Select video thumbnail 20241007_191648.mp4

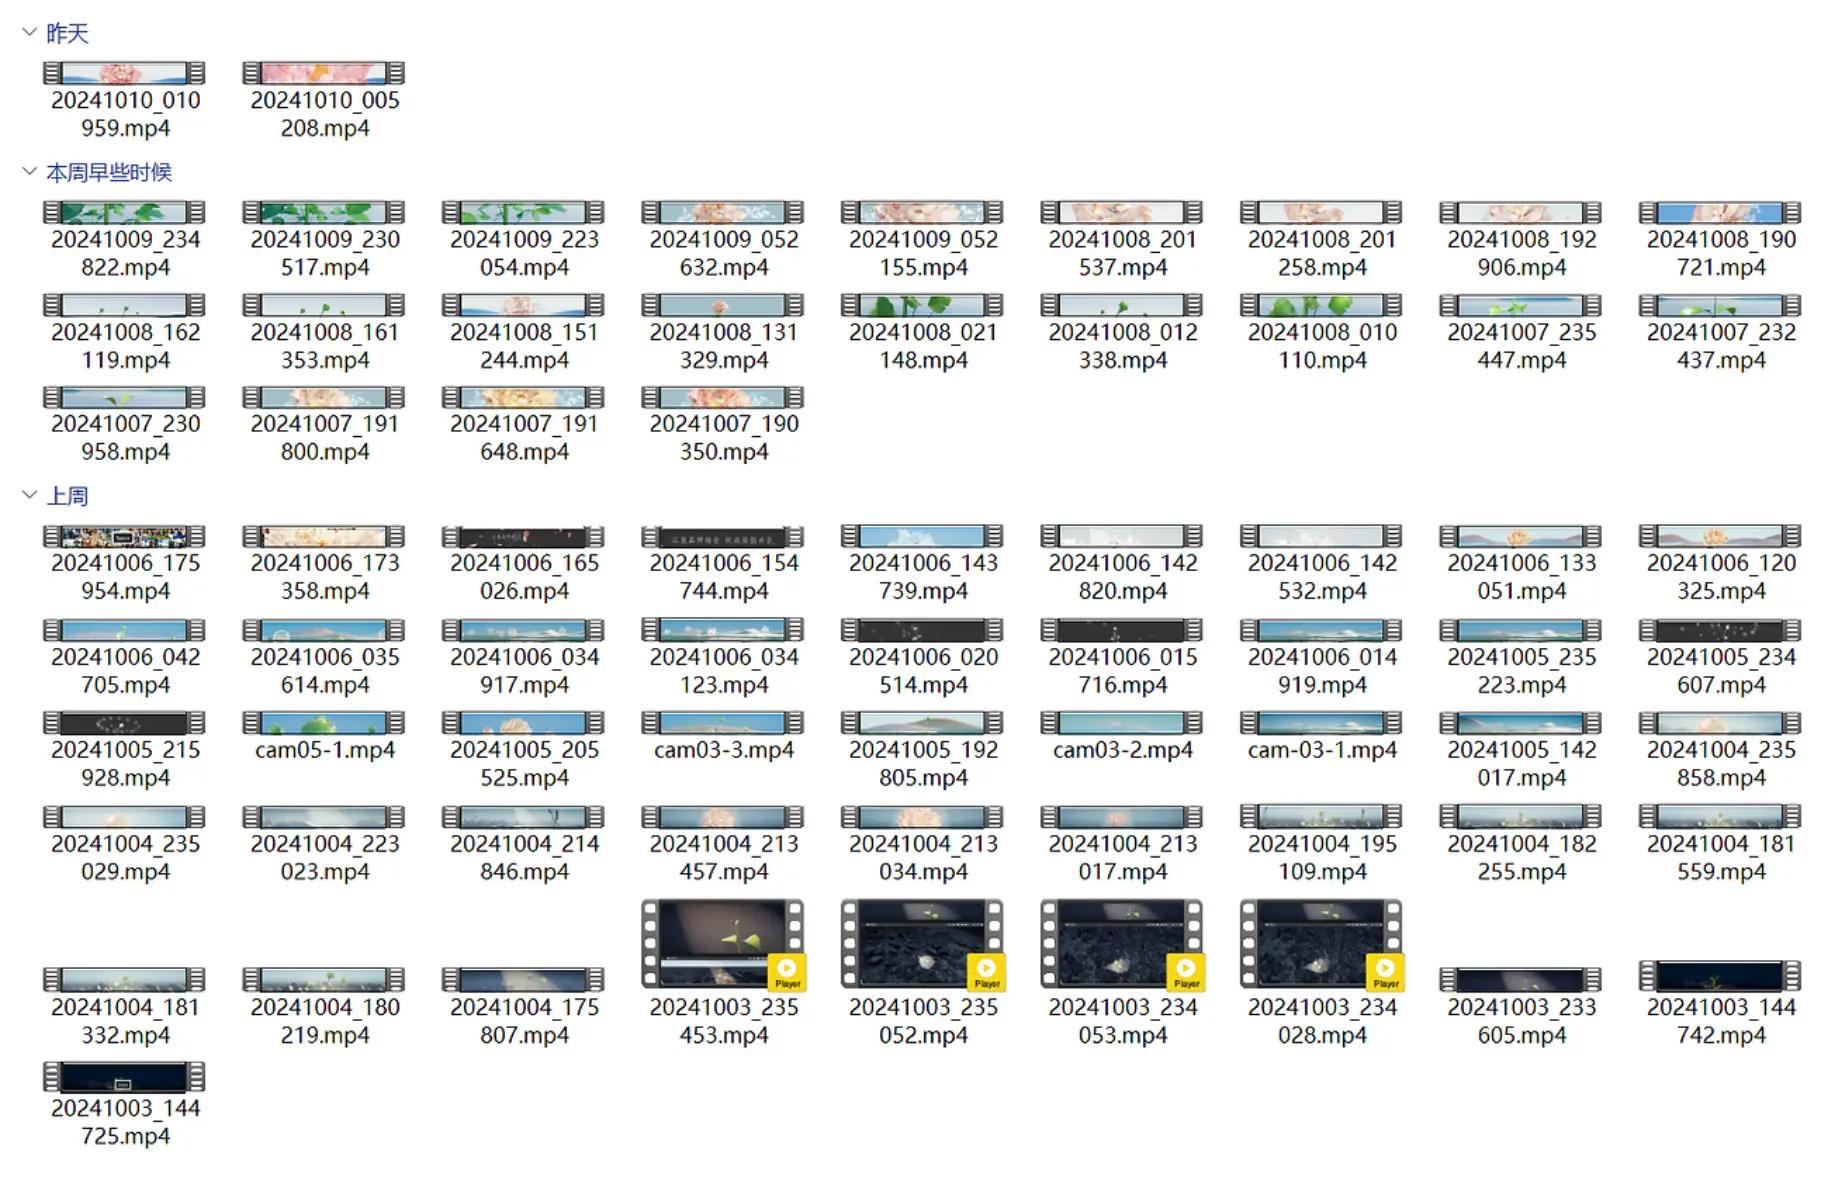click(524, 397)
